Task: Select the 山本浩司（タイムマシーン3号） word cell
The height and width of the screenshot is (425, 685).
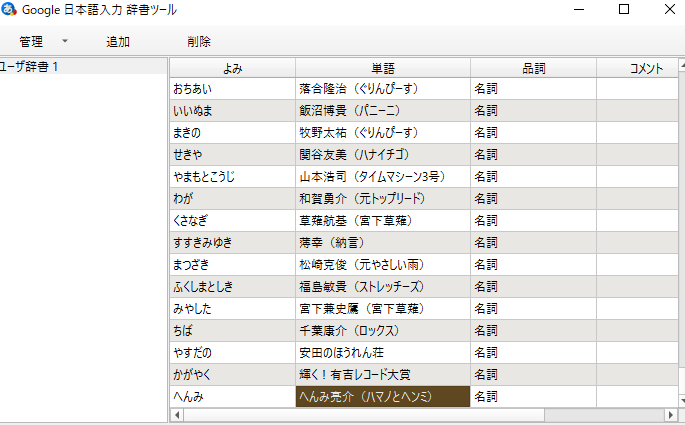Action: [x=383, y=177]
